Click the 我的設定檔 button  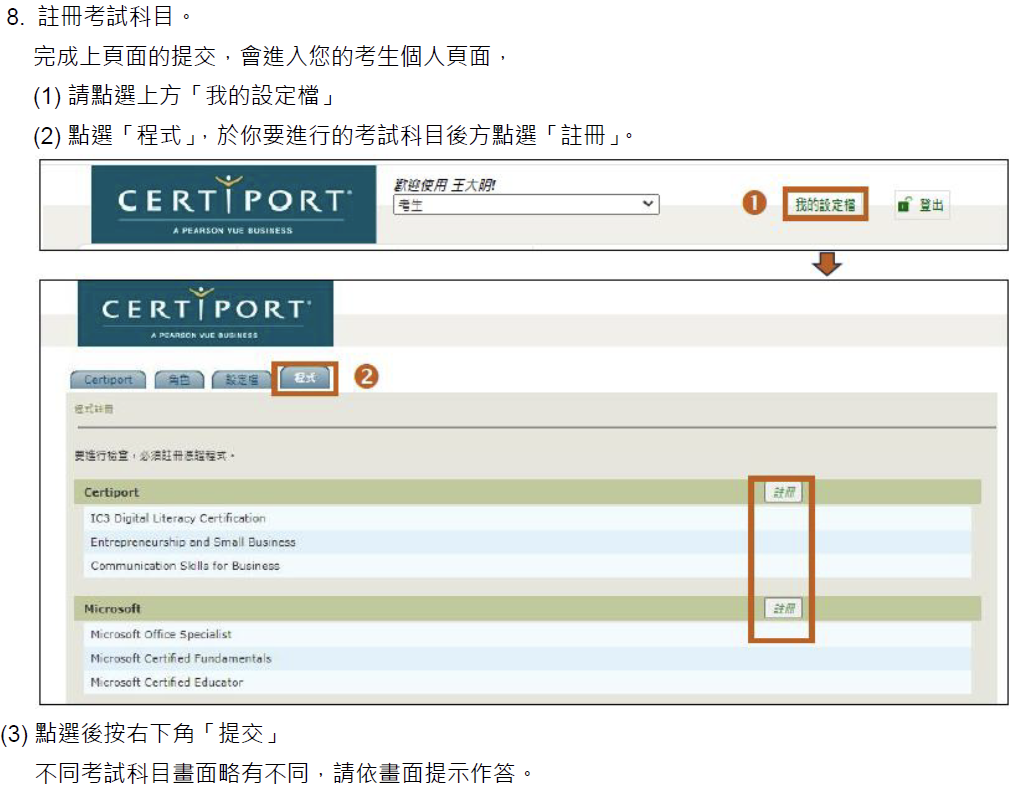(x=825, y=205)
